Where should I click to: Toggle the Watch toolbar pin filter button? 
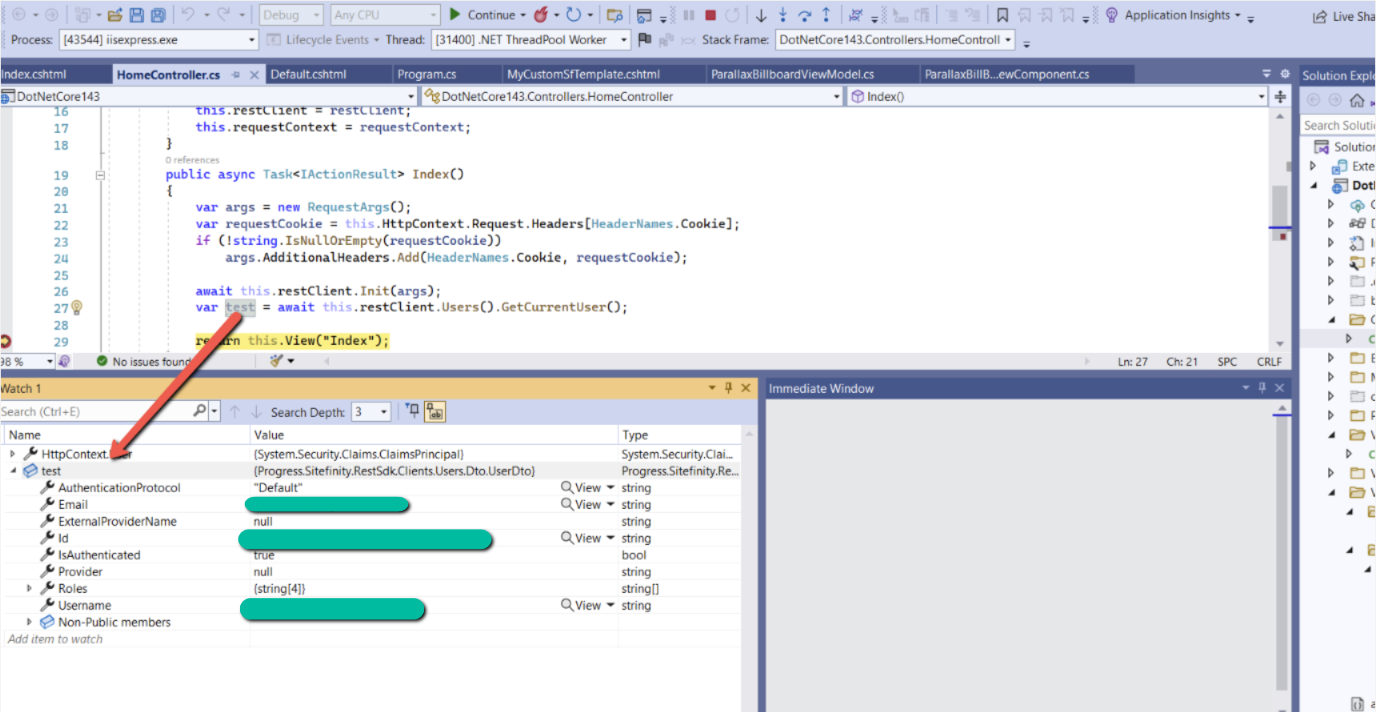click(413, 411)
